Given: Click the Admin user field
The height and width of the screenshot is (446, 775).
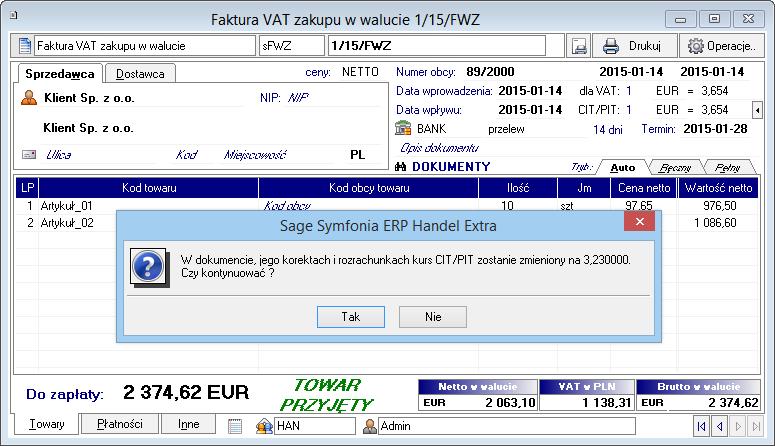Looking at the screenshot, I should coord(507,426).
